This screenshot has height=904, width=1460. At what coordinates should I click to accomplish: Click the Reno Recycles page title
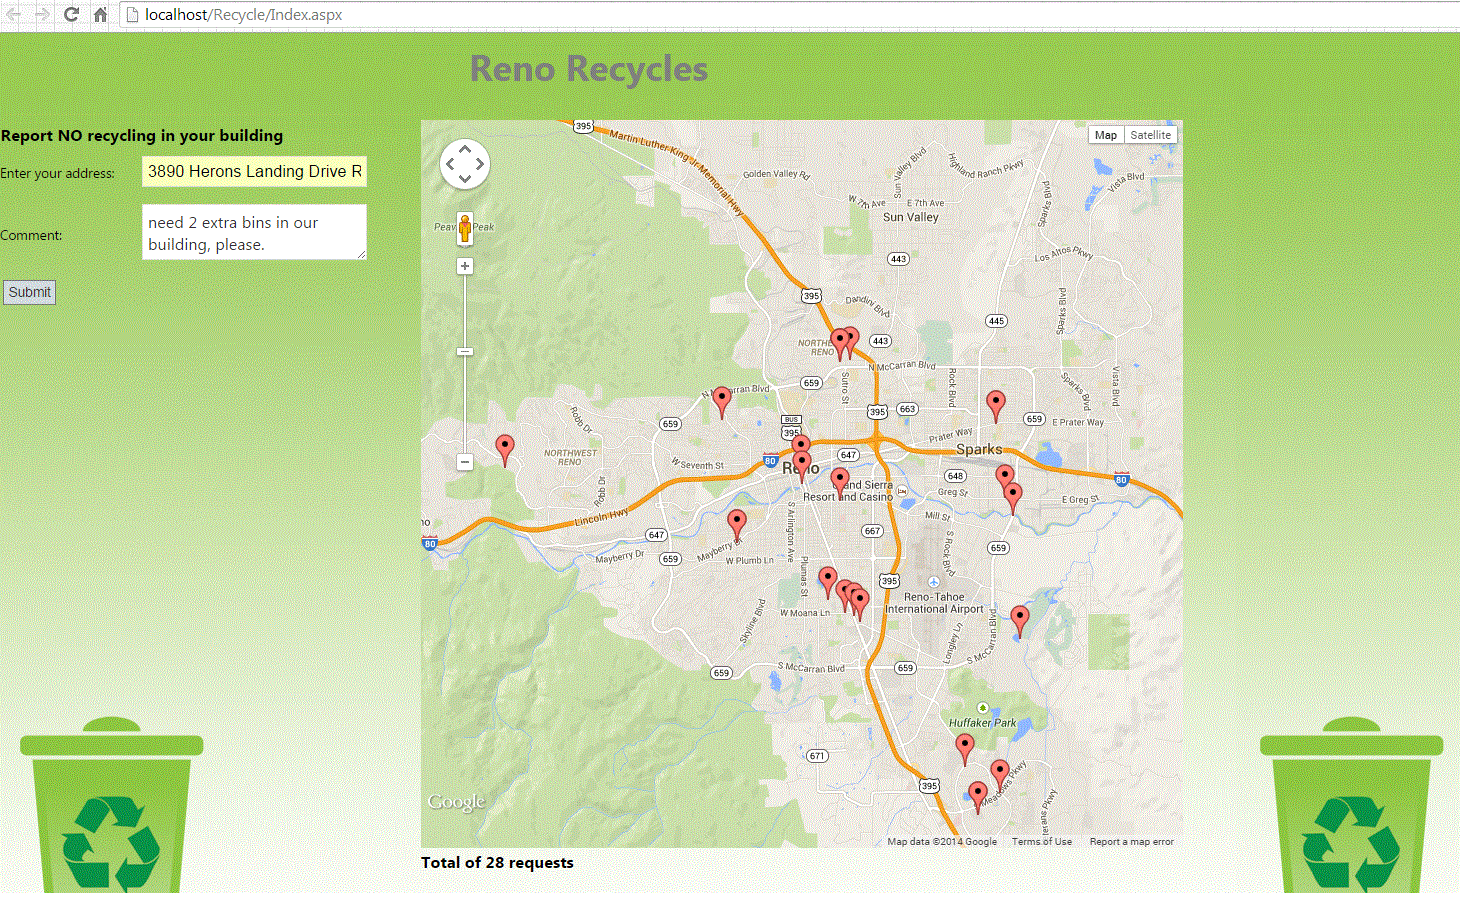pyautogui.click(x=589, y=69)
